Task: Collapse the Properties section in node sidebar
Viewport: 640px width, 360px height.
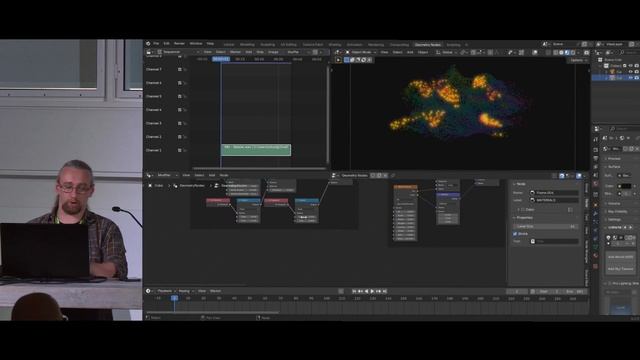Action: [524, 218]
